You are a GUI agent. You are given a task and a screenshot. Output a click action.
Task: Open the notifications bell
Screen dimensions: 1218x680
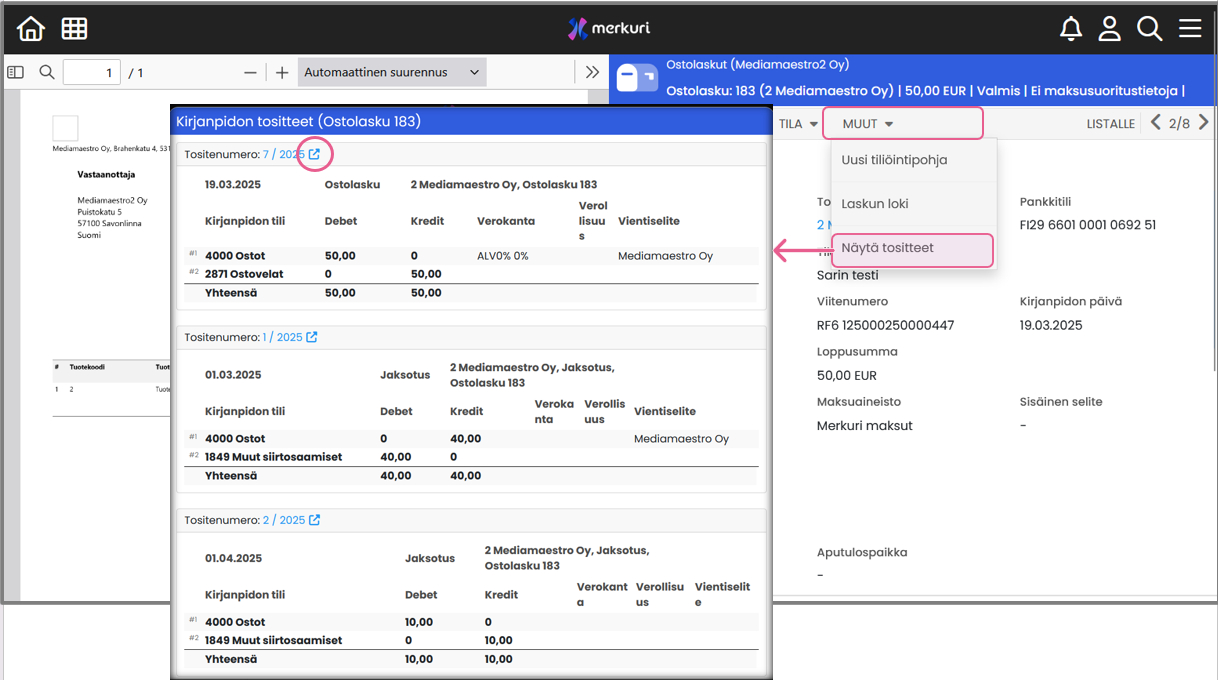[1070, 29]
